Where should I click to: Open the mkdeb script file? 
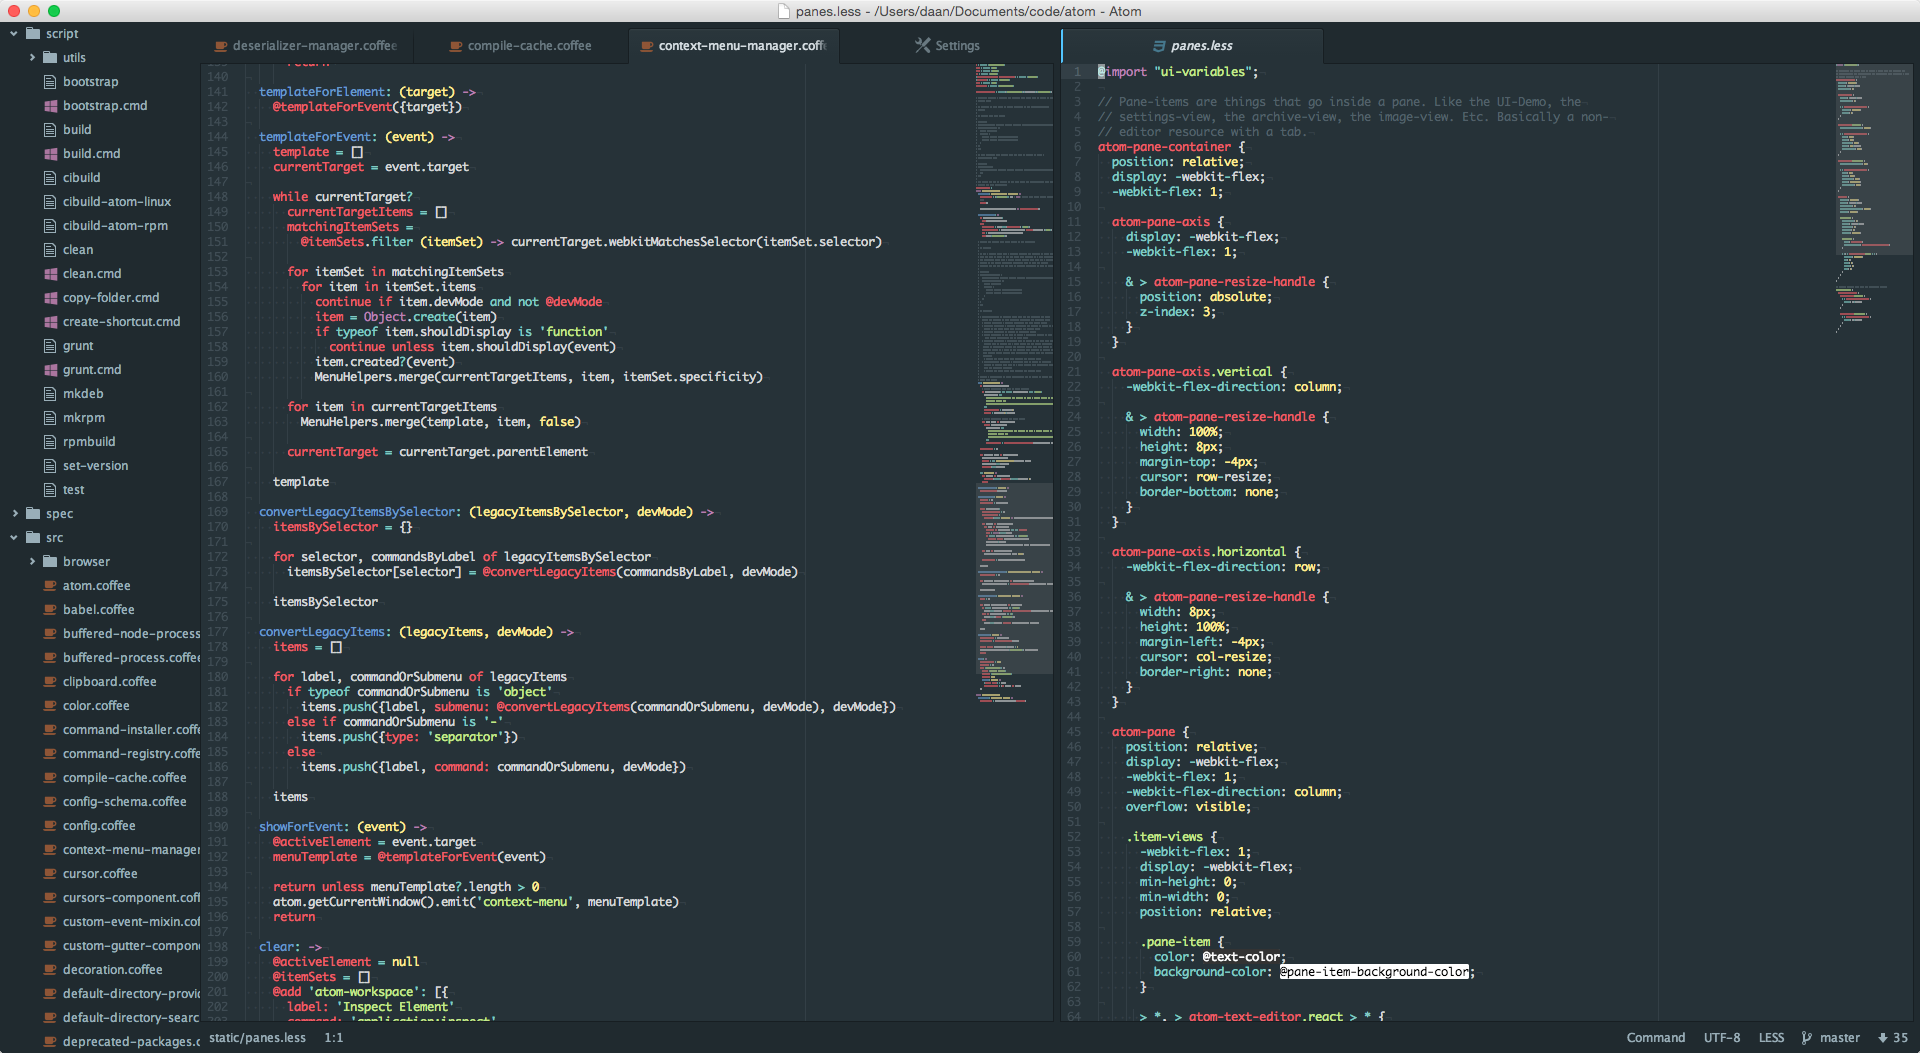coord(83,394)
